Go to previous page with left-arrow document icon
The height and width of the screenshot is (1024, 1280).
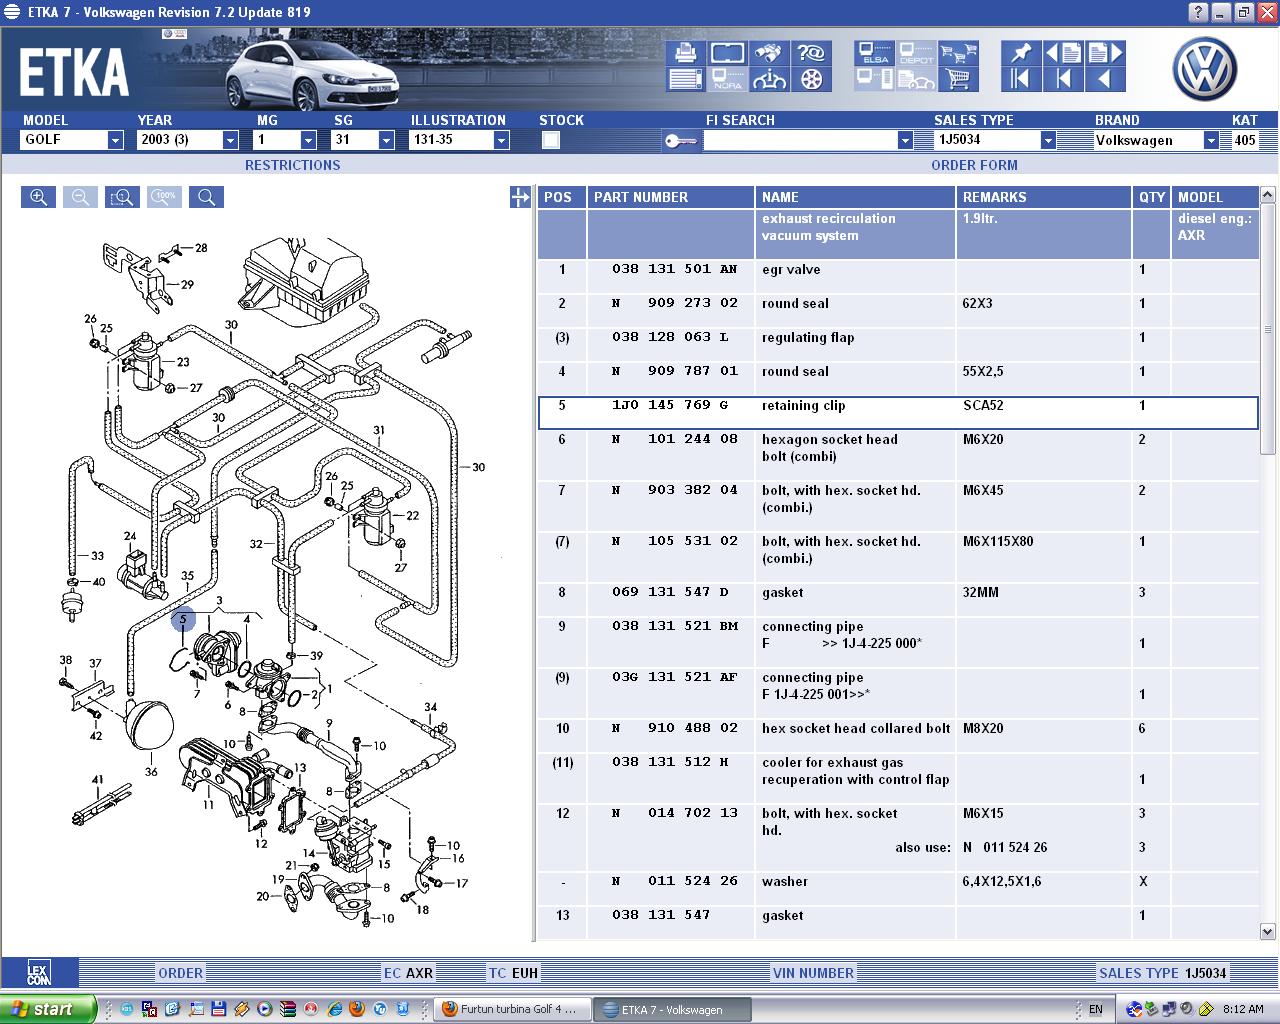pos(1063,53)
